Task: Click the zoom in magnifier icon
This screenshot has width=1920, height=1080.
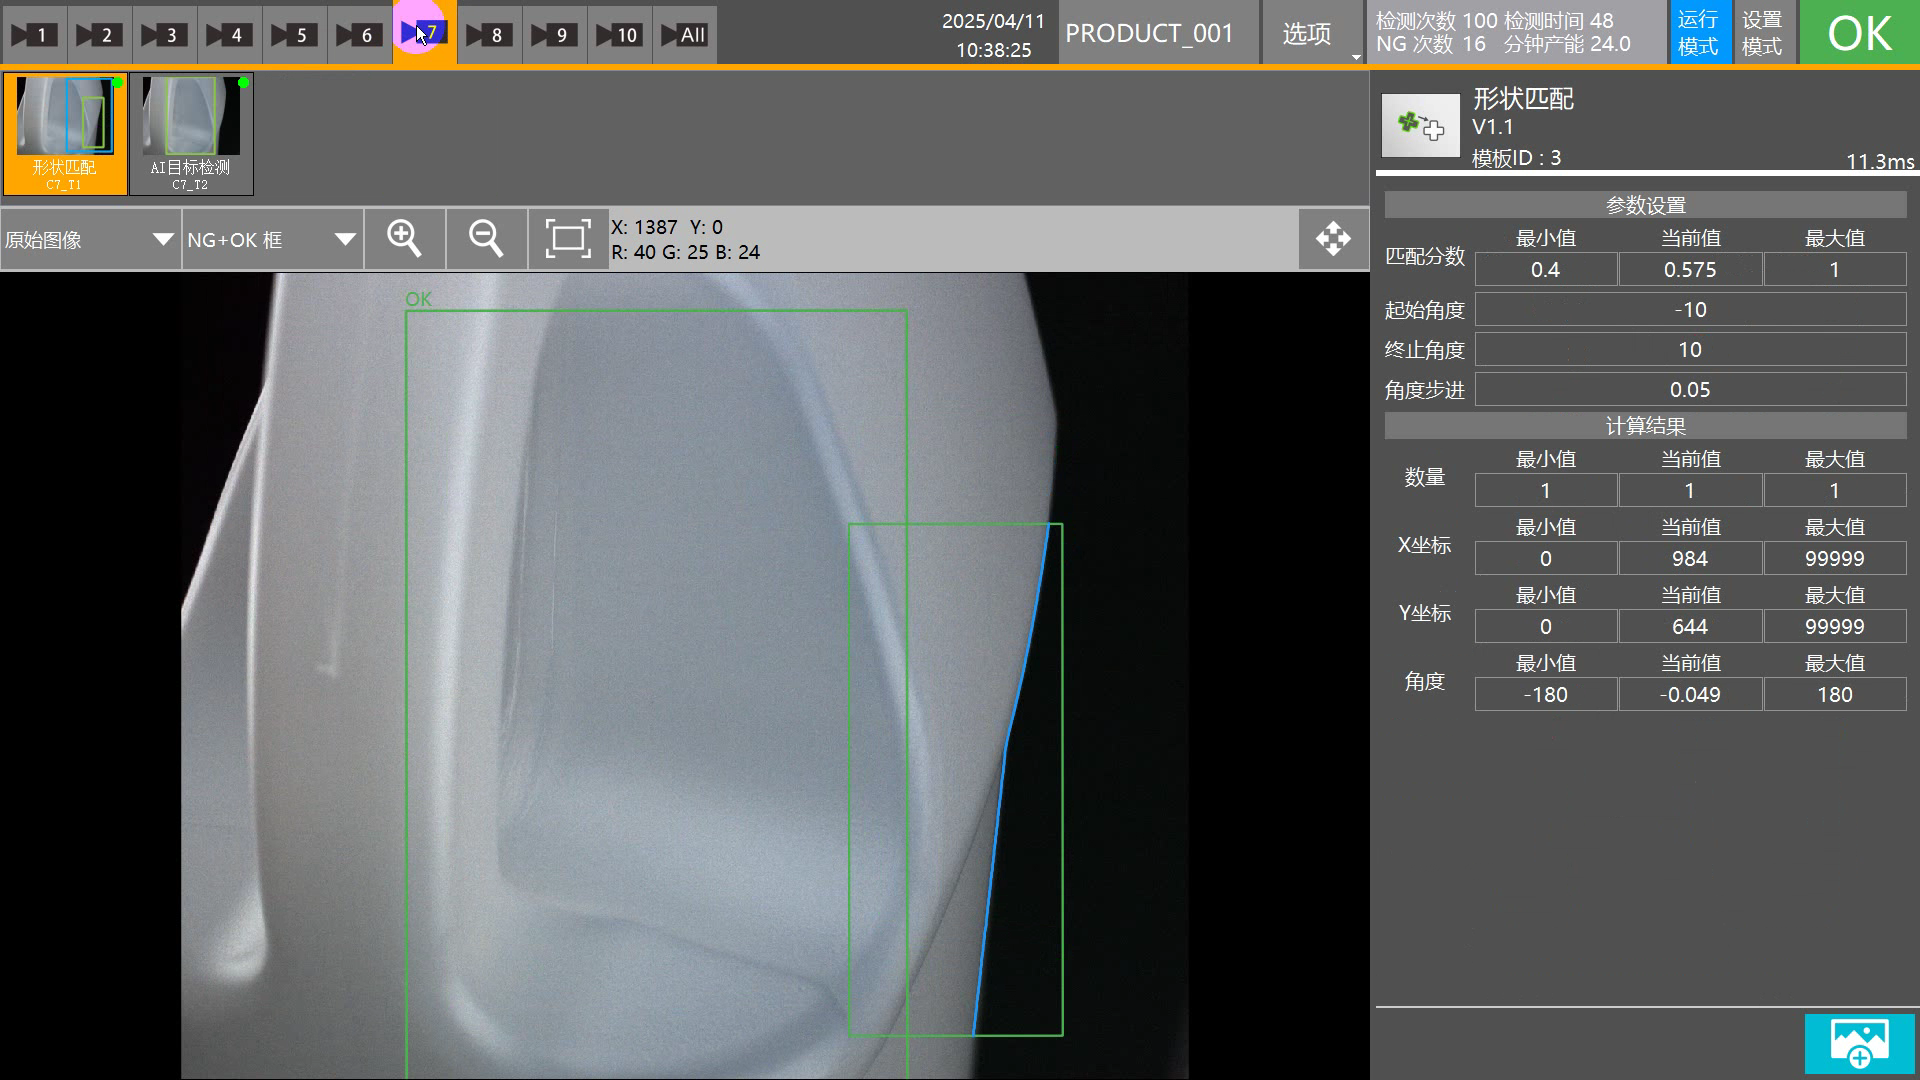Action: click(404, 239)
